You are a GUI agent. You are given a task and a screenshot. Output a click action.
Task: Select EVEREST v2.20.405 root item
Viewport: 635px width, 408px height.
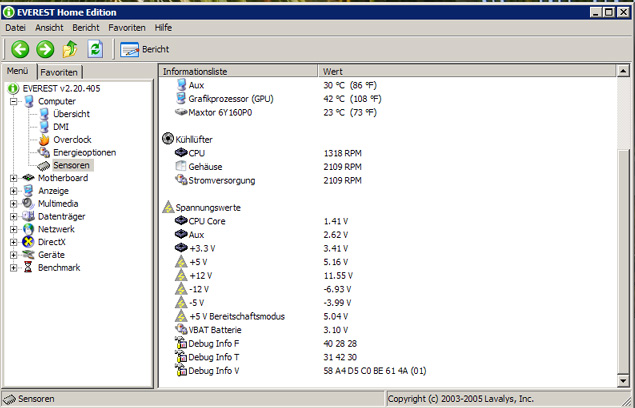[62, 88]
